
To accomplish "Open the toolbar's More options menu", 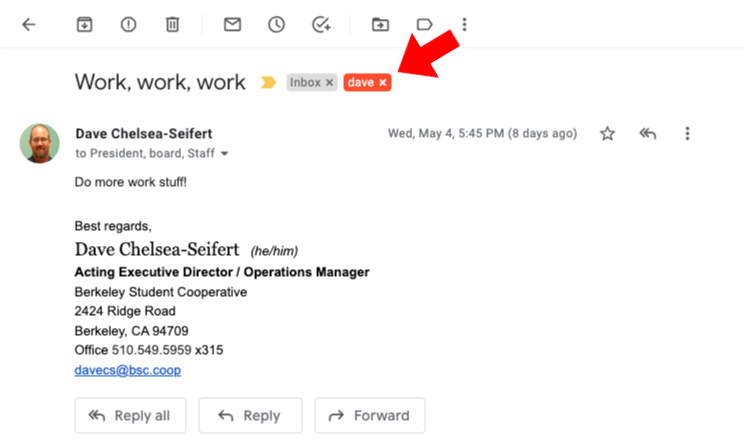I will 465,24.
